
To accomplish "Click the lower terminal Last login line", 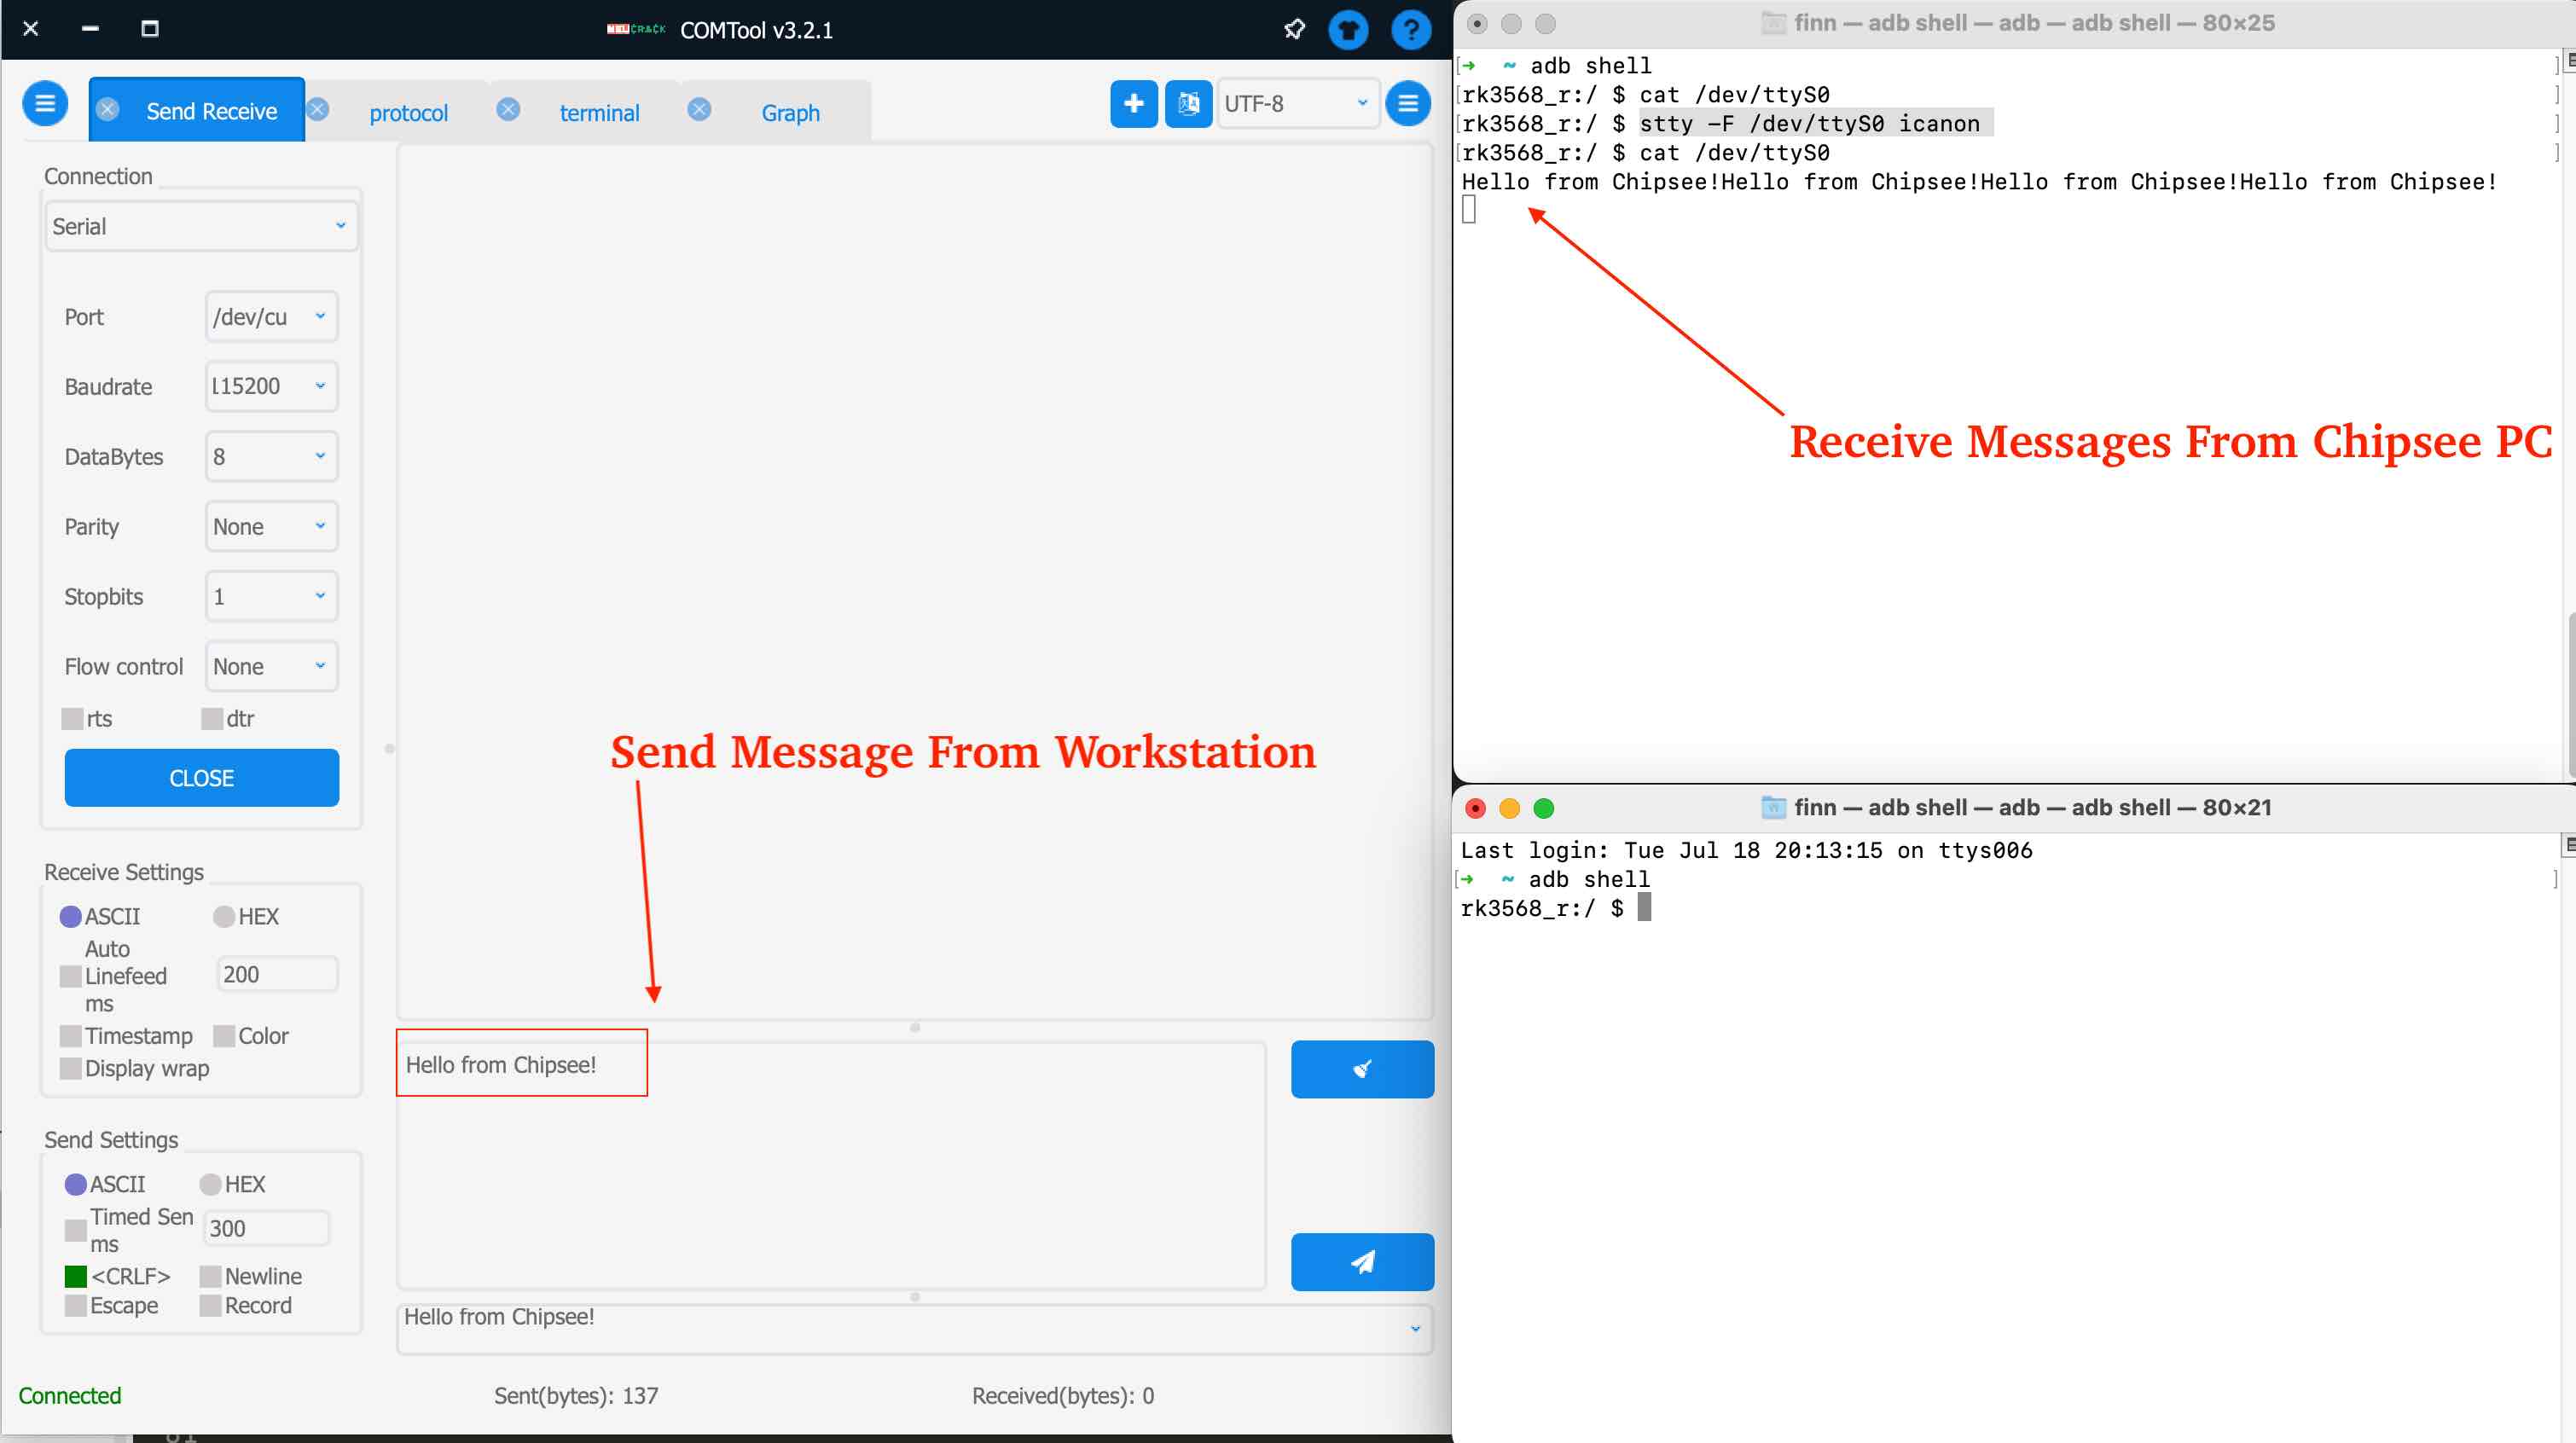I will pos(1746,850).
